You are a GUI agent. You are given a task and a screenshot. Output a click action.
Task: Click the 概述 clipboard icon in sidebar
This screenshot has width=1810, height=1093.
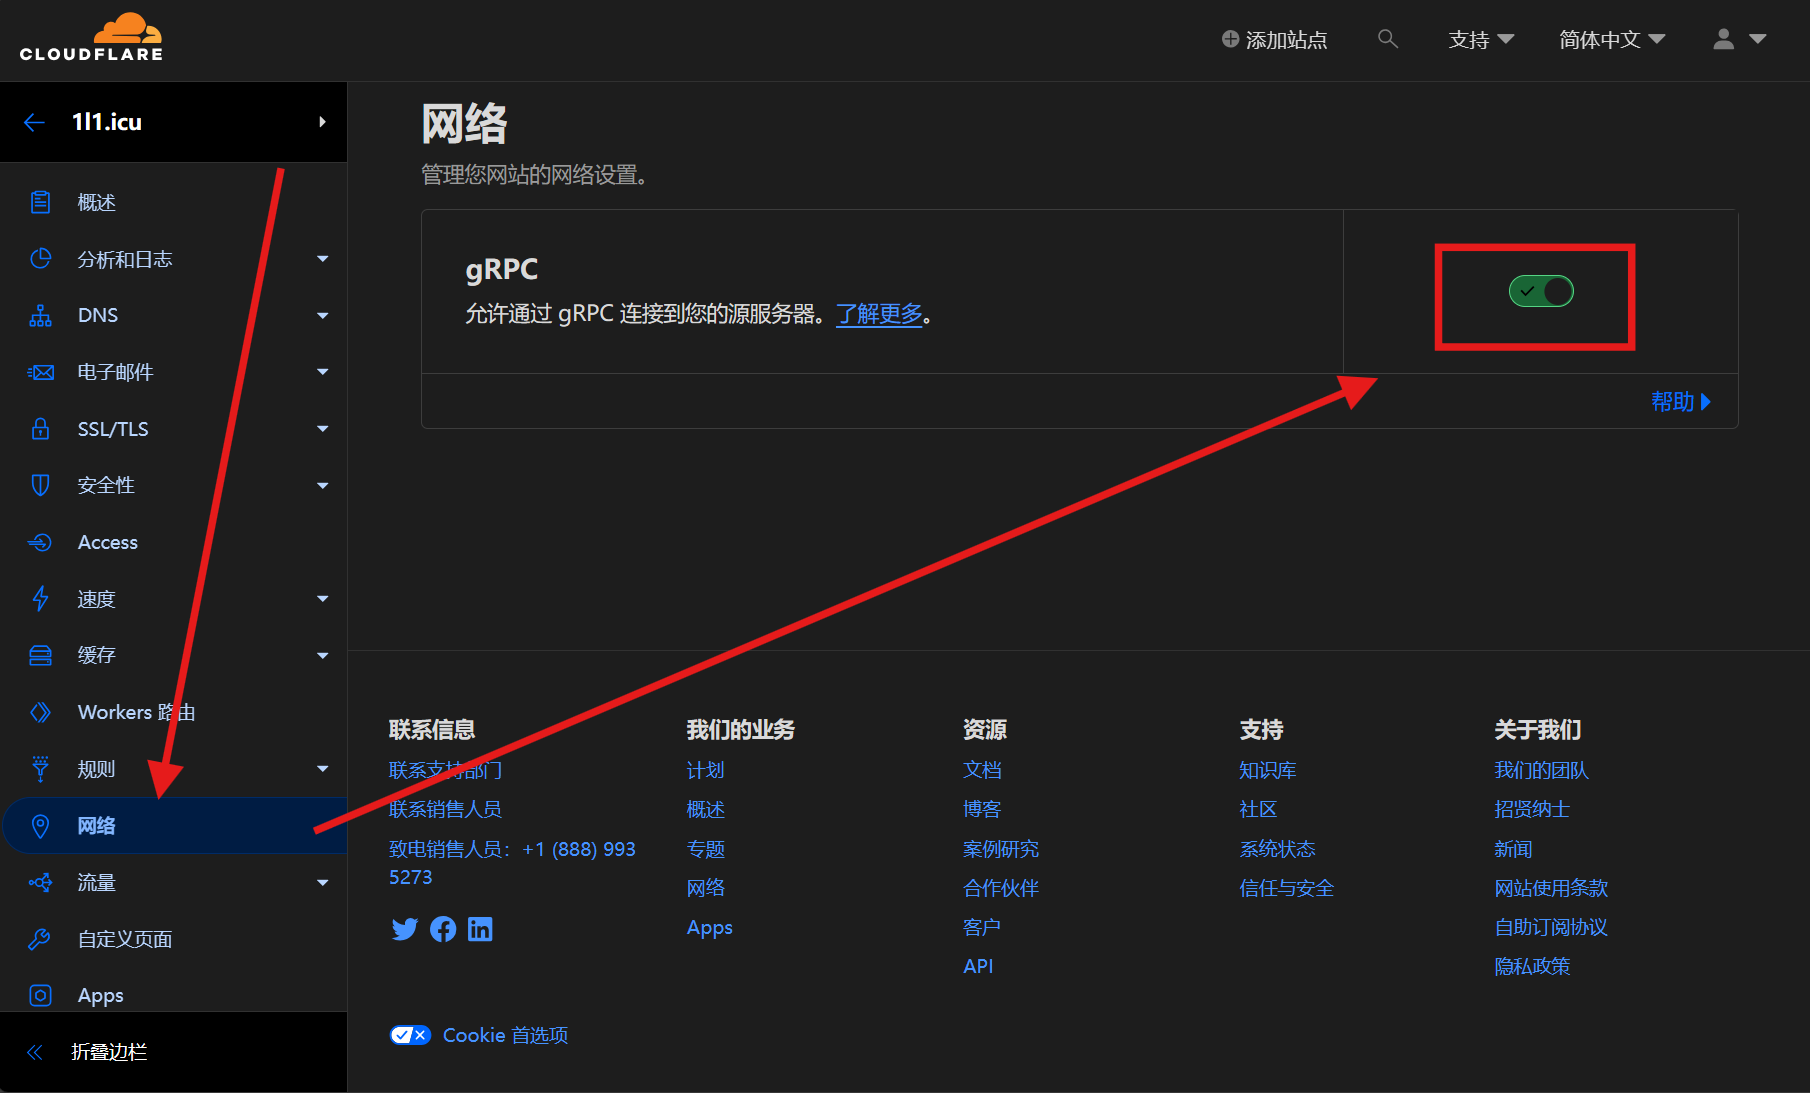(40, 202)
